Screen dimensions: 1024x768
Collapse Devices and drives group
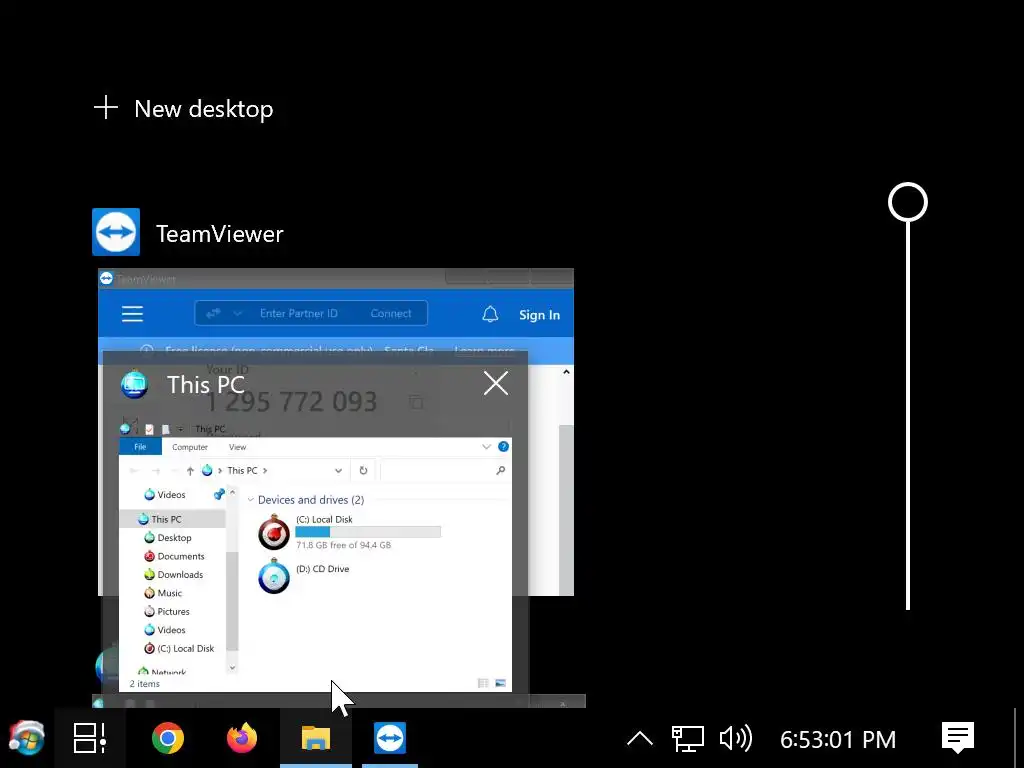[250, 500]
